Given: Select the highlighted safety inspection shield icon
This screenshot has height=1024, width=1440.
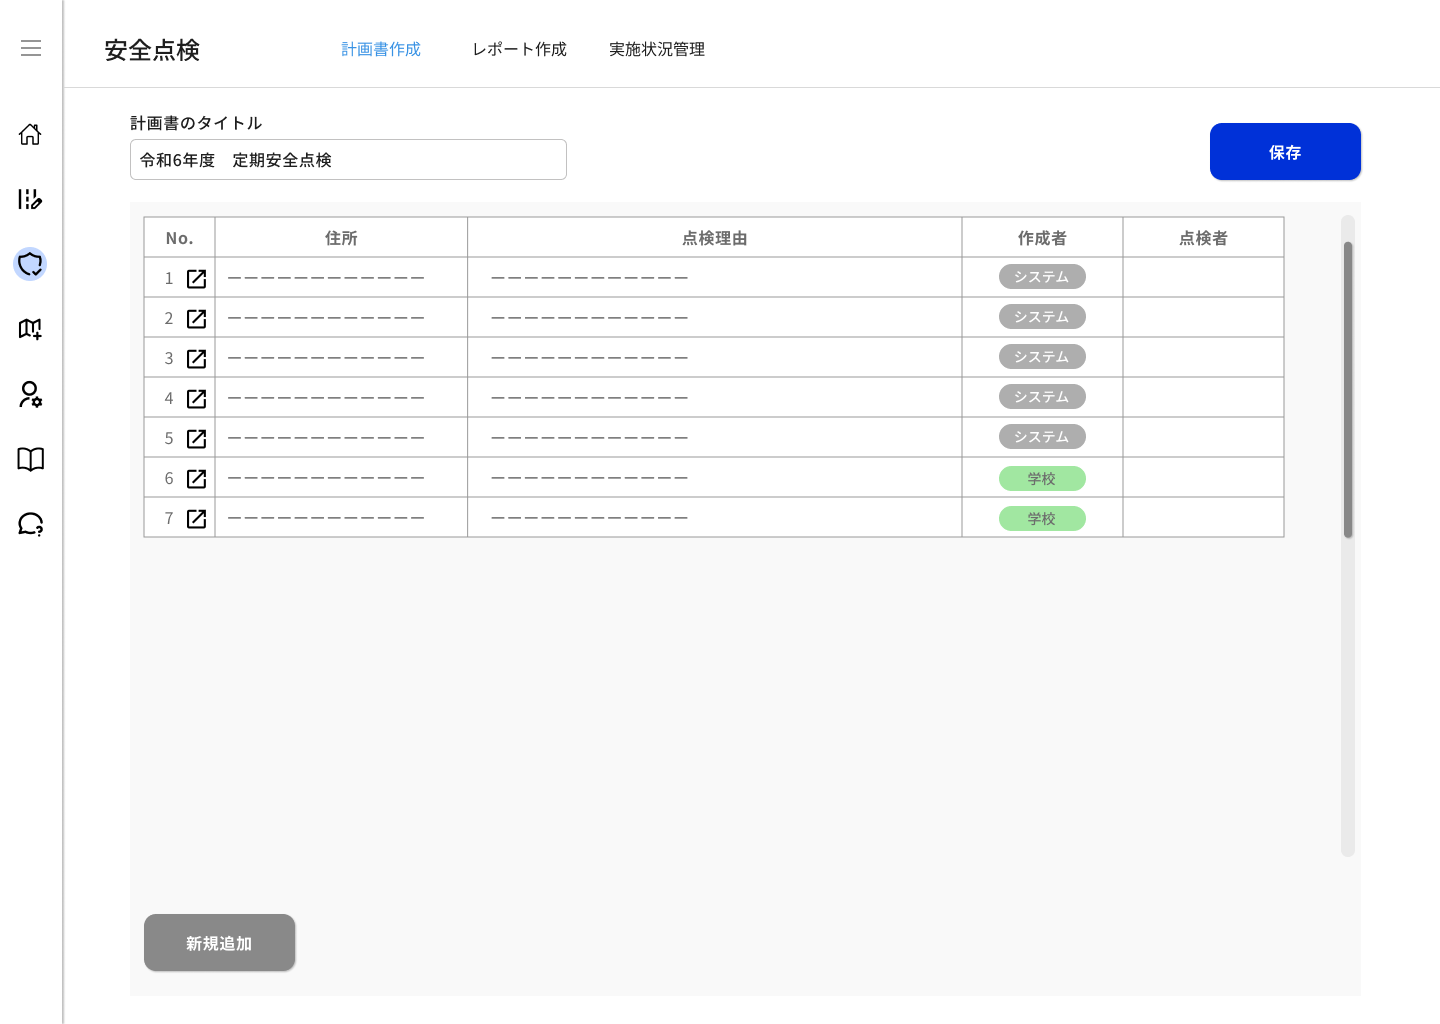Looking at the screenshot, I should (30, 265).
